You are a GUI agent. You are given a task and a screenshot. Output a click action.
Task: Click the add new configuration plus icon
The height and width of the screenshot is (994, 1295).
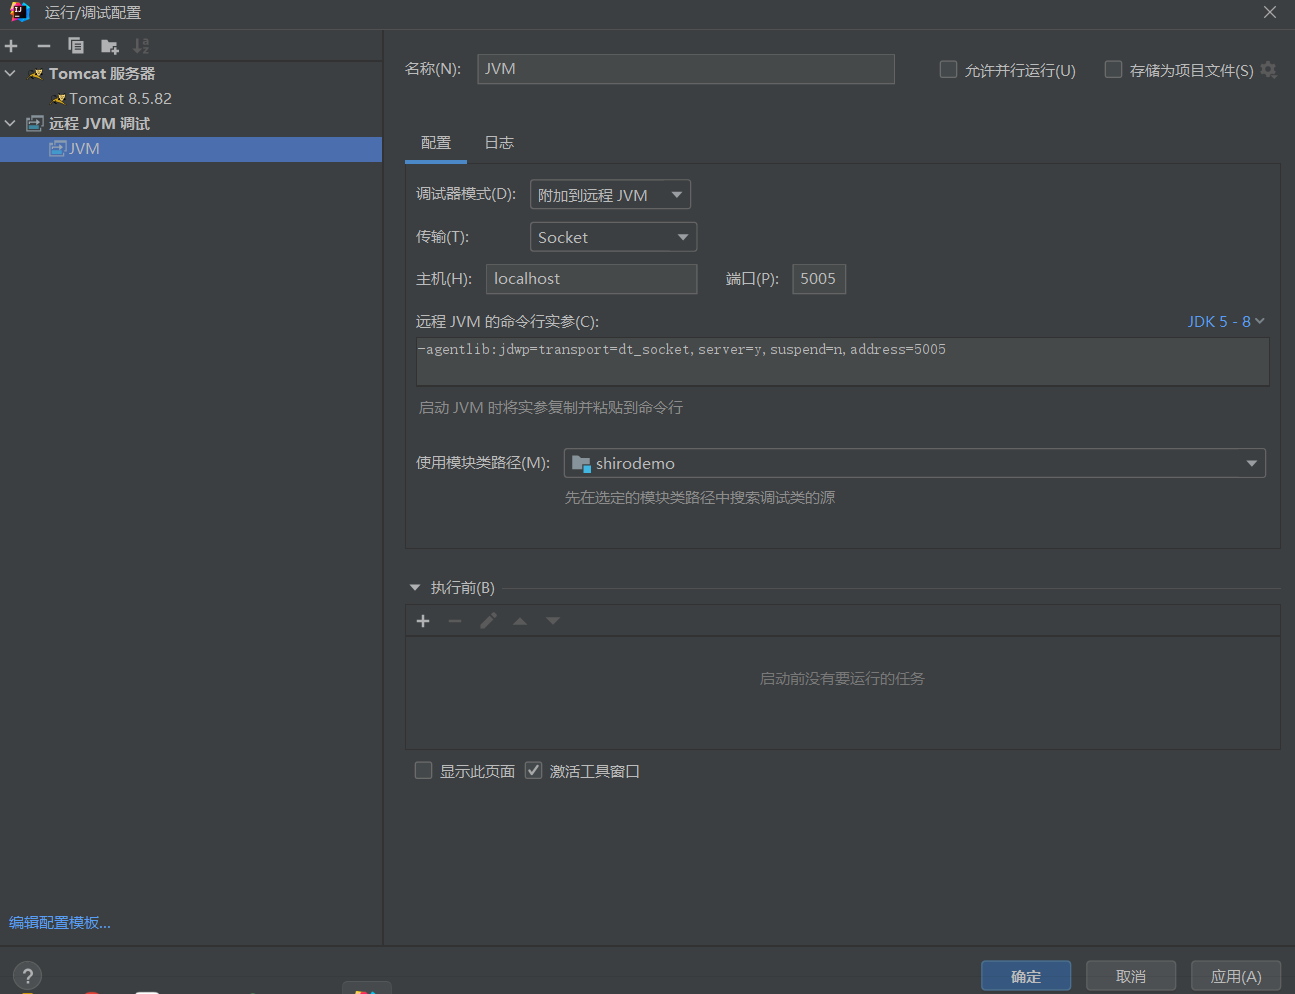pyautogui.click(x=12, y=46)
